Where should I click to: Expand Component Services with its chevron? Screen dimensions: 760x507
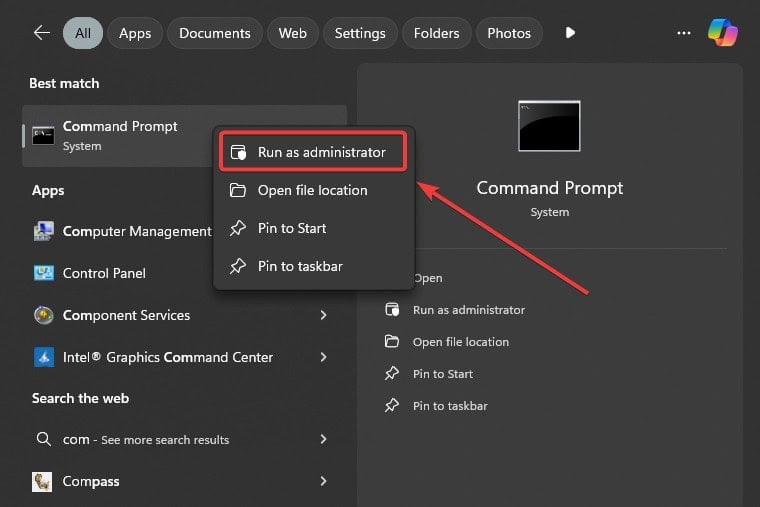[323, 315]
